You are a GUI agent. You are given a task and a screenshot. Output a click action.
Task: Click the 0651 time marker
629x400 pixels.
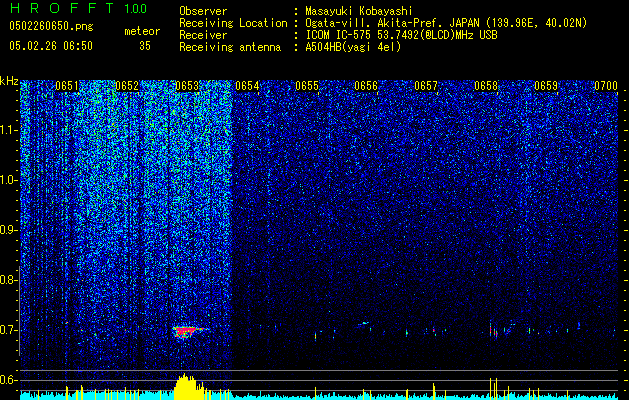click(67, 86)
